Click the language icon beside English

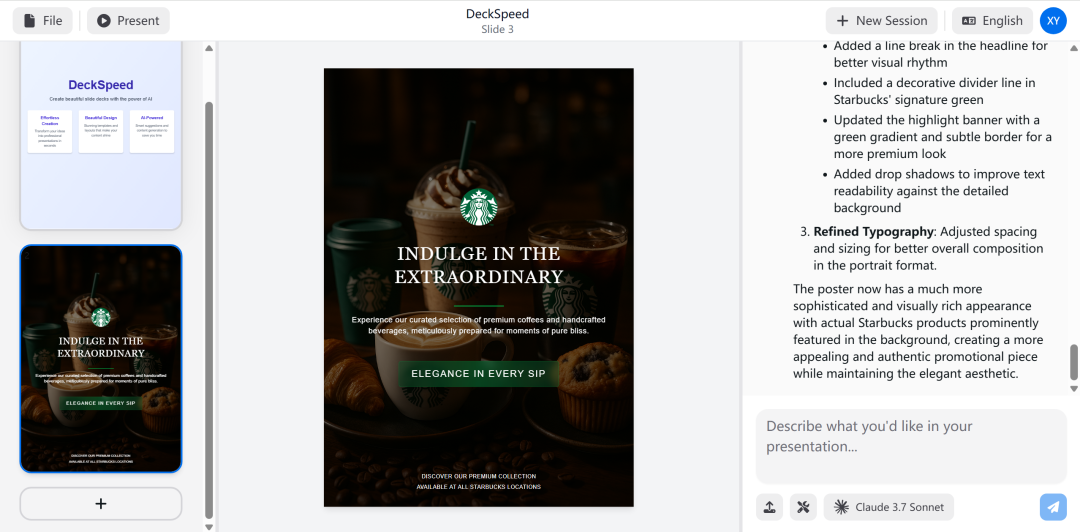click(969, 21)
